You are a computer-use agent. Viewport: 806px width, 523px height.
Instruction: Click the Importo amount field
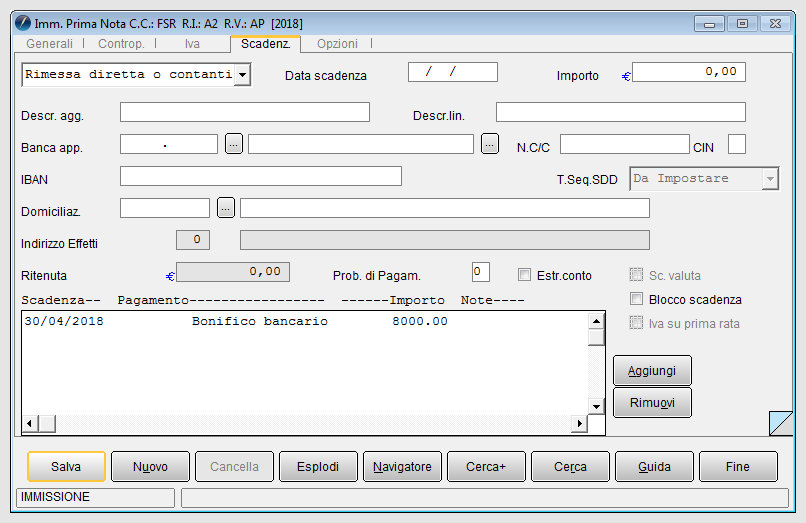[689, 72]
